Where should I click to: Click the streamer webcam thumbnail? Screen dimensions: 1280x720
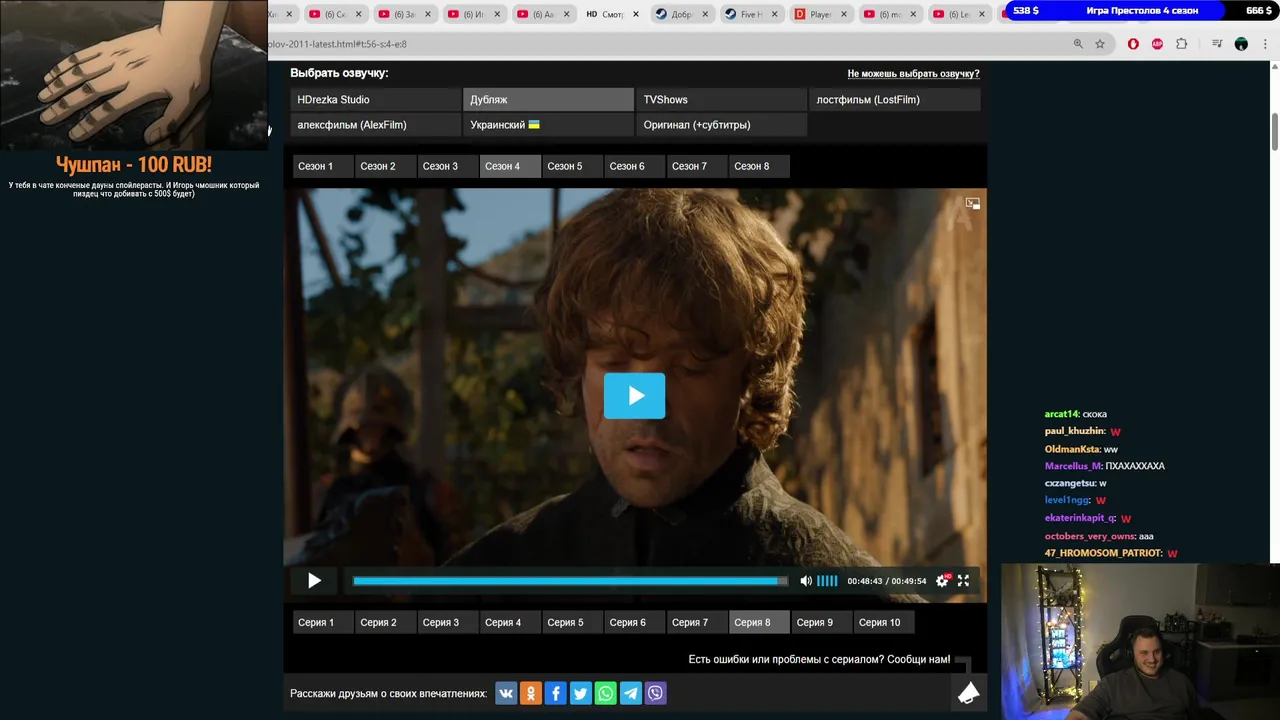(x=1140, y=642)
